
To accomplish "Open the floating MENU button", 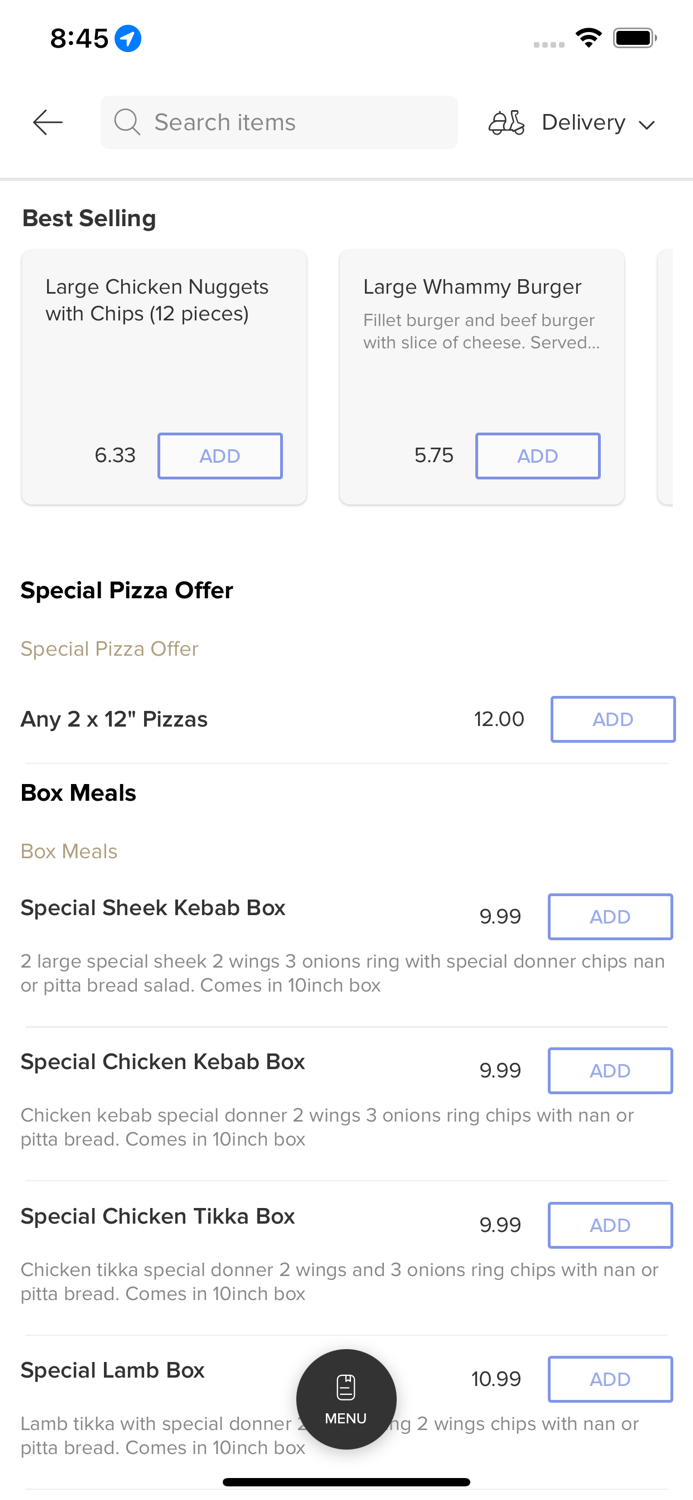I will (x=346, y=1399).
